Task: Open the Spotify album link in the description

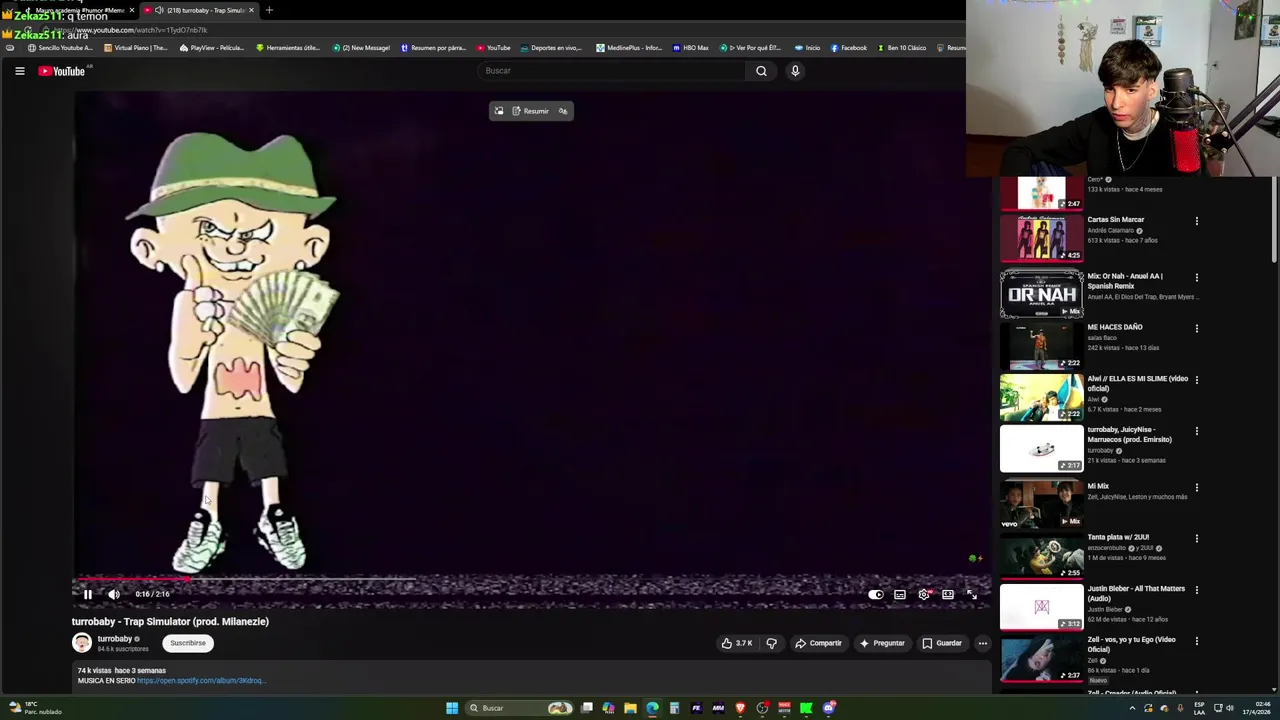Action: coord(201,681)
